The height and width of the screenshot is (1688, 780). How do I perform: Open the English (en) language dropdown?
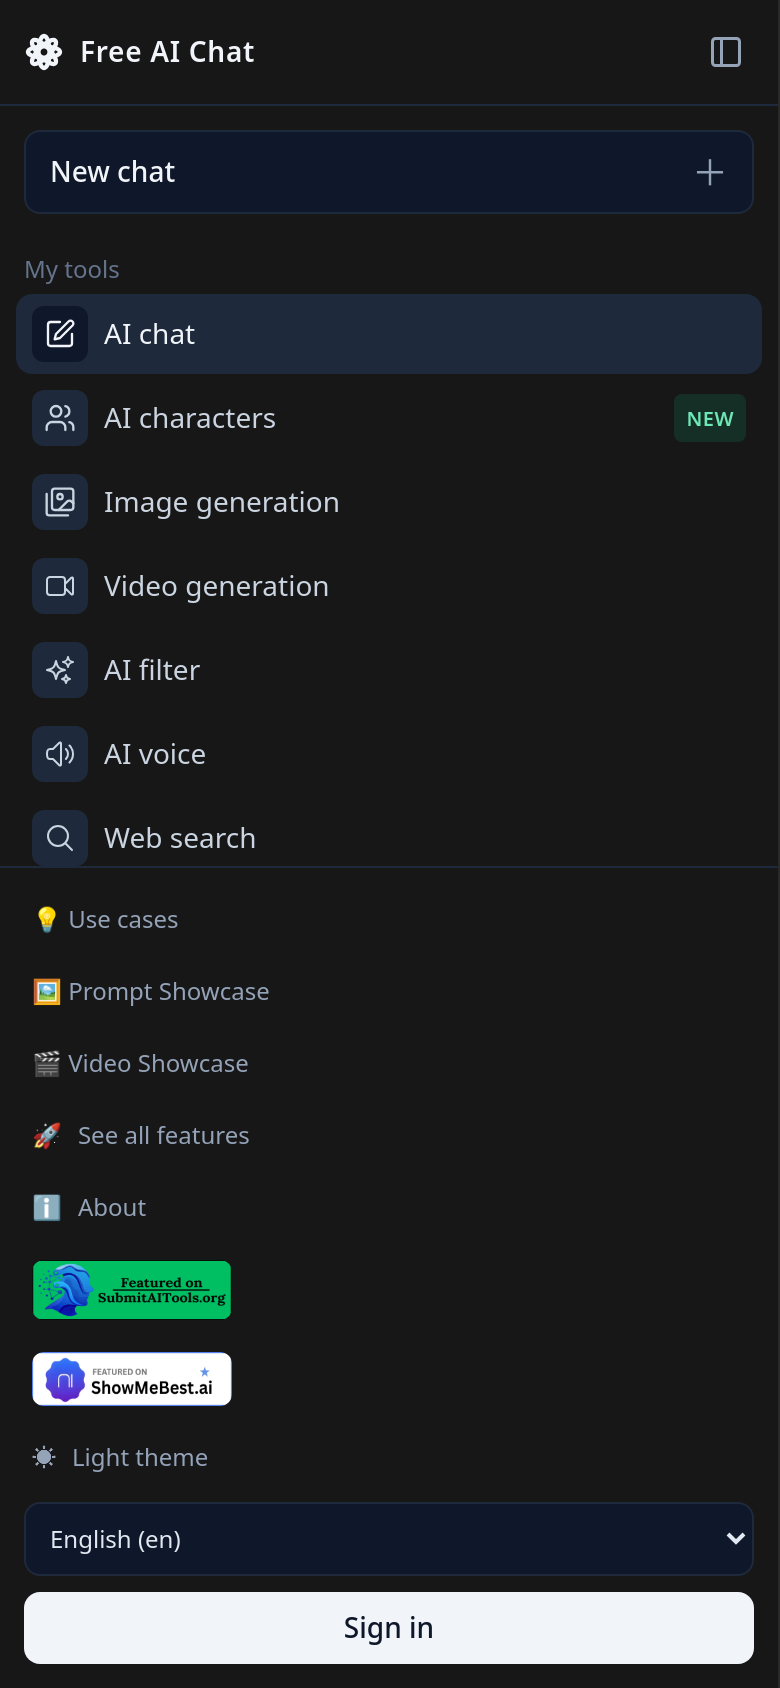click(x=389, y=1539)
